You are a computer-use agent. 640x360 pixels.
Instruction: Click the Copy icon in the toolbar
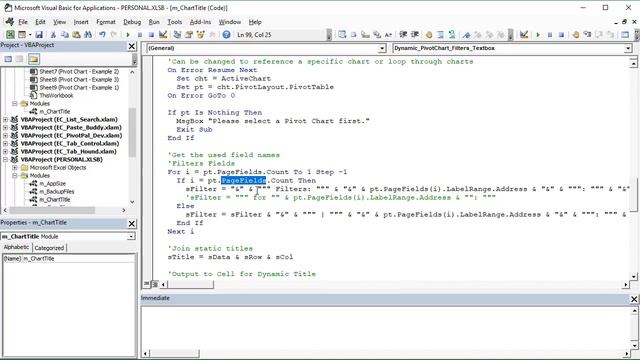click(64, 35)
